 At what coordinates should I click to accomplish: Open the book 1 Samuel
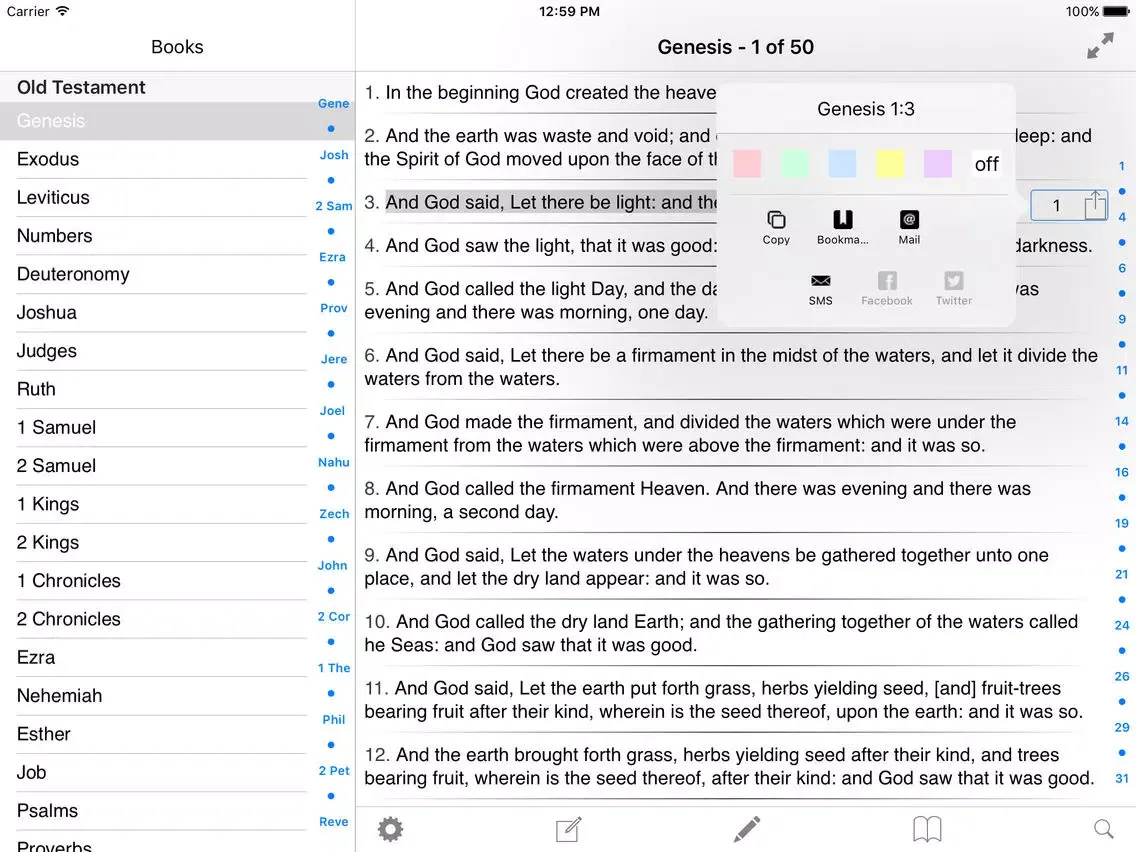tap(154, 428)
